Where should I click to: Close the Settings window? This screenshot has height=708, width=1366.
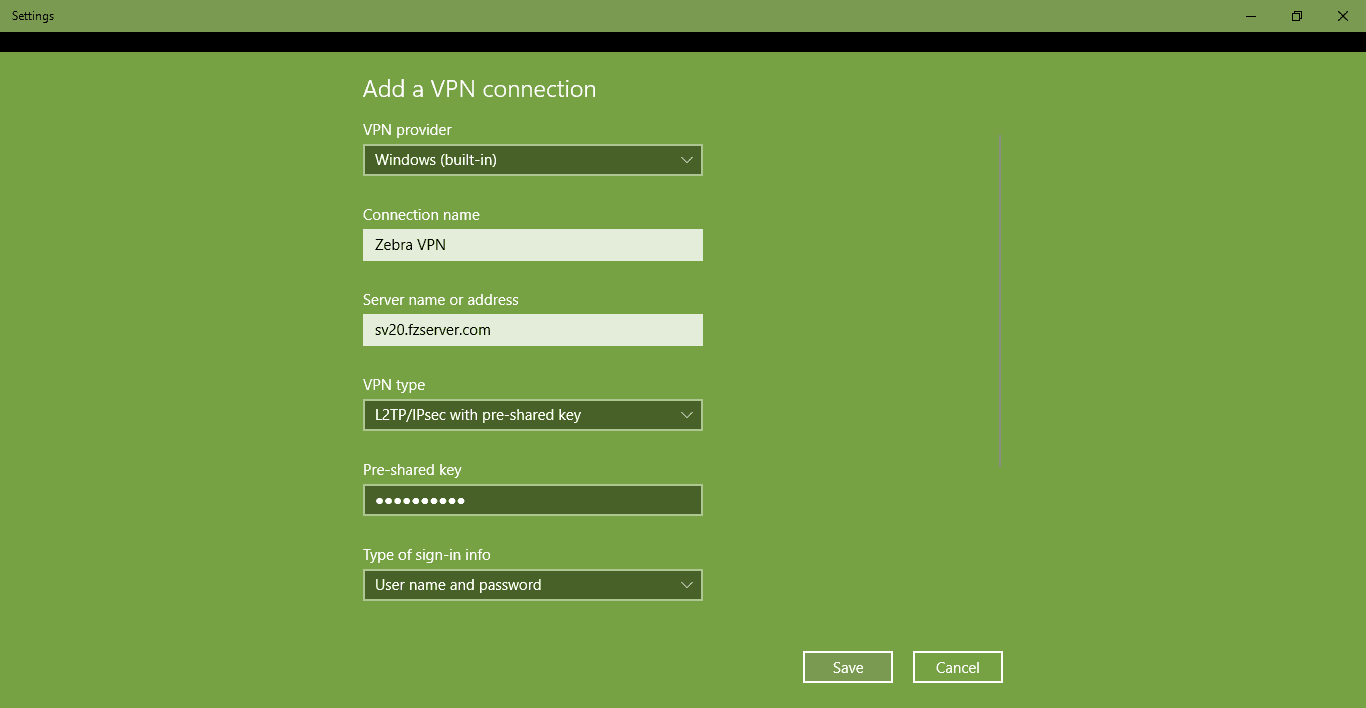point(1343,16)
